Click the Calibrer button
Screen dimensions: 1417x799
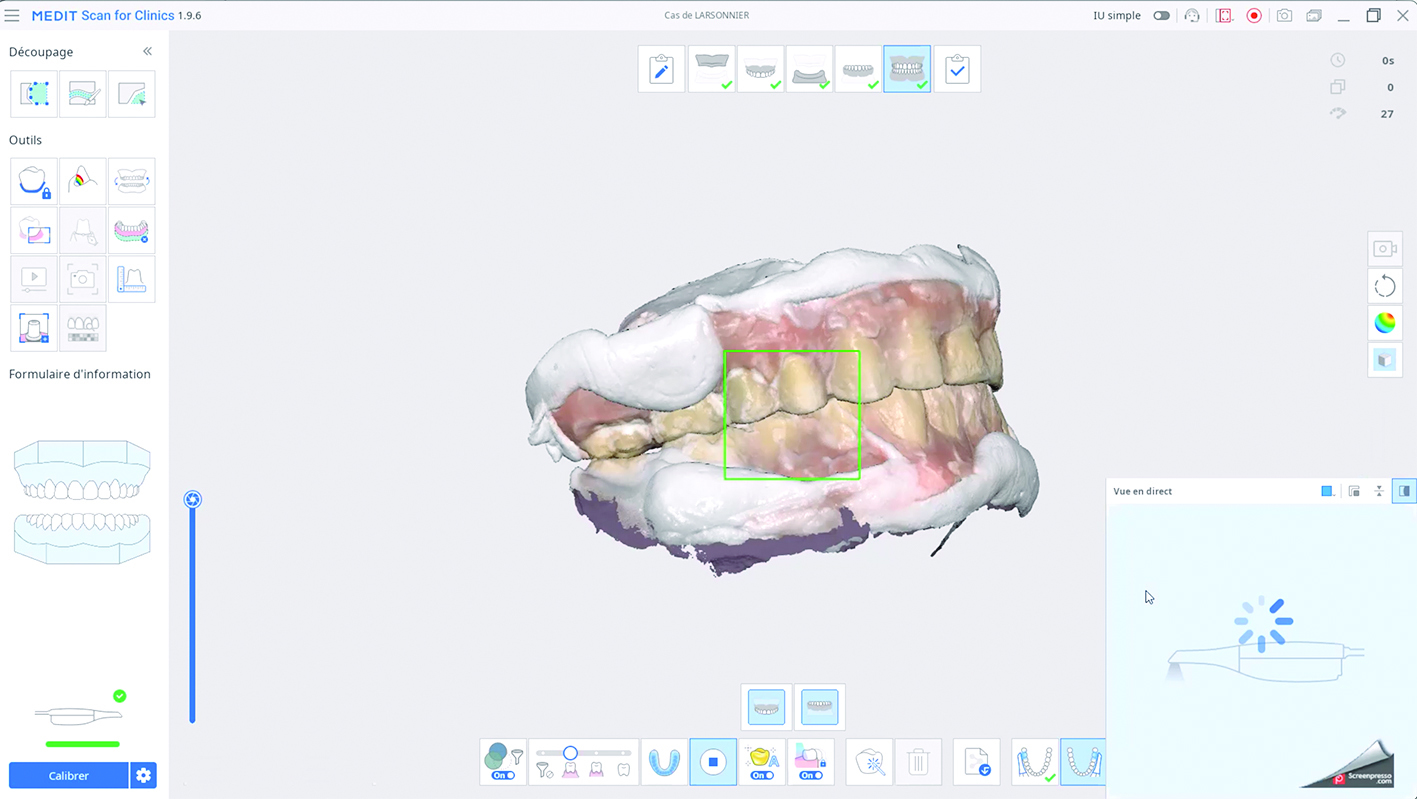pyautogui.click(x=69, y=775)
